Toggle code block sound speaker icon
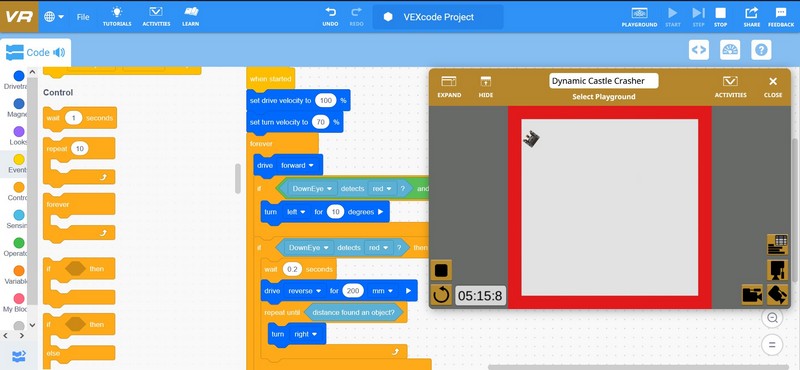The height and width of the screenshot is (370, 800). [x=59, y=52]
